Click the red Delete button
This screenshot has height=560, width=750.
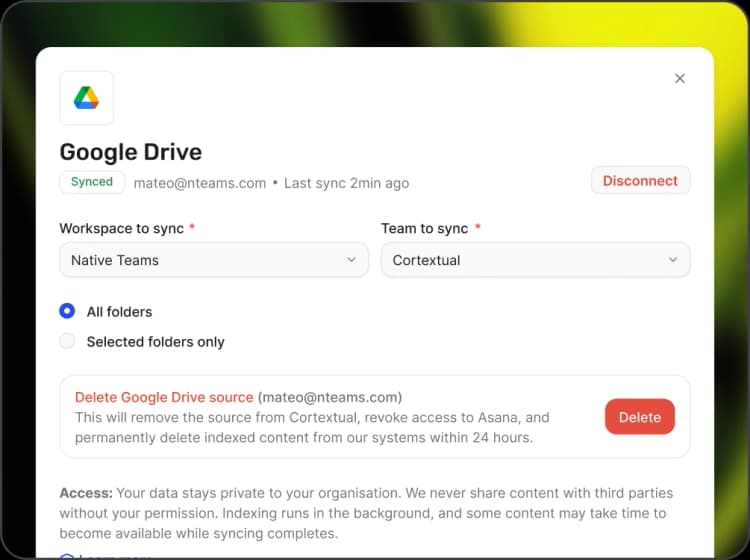[x=640, y=417]
